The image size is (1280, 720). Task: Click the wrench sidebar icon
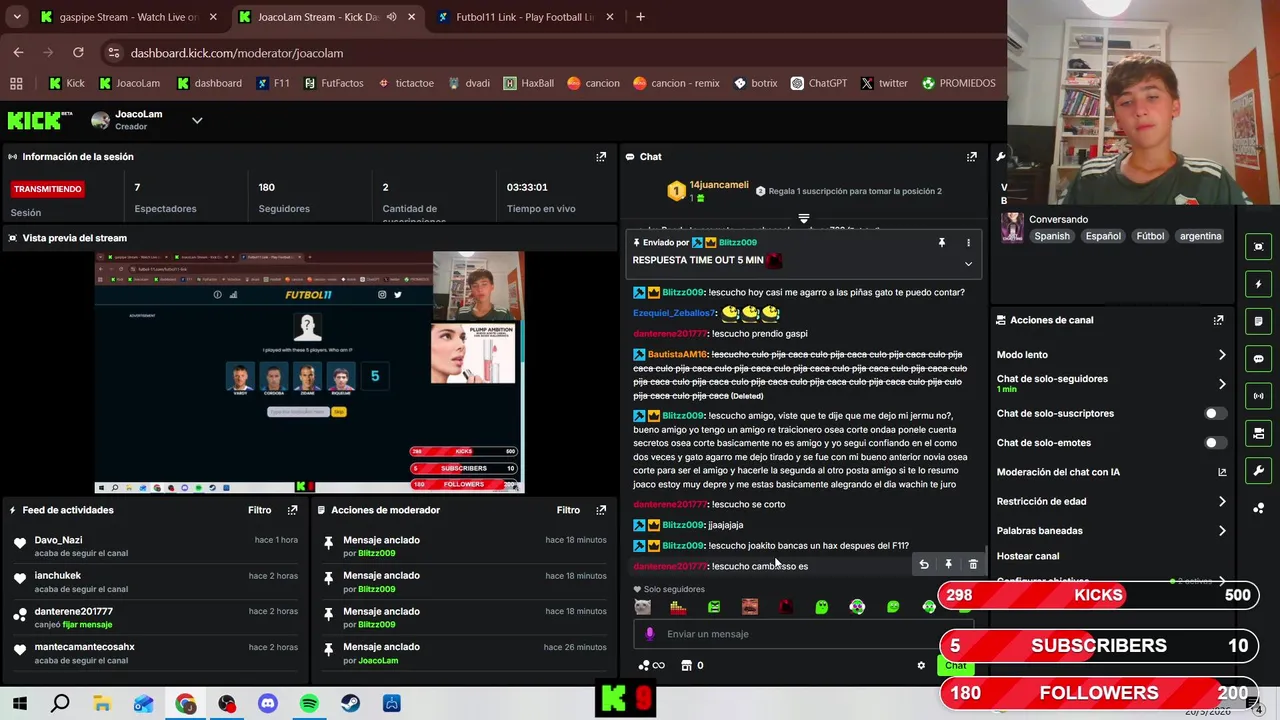click(x=1258, y=470)
